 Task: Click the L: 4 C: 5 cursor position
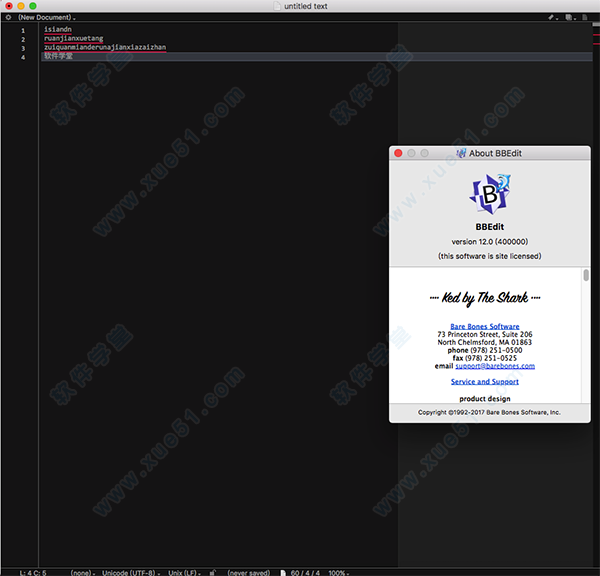(33, 573)
